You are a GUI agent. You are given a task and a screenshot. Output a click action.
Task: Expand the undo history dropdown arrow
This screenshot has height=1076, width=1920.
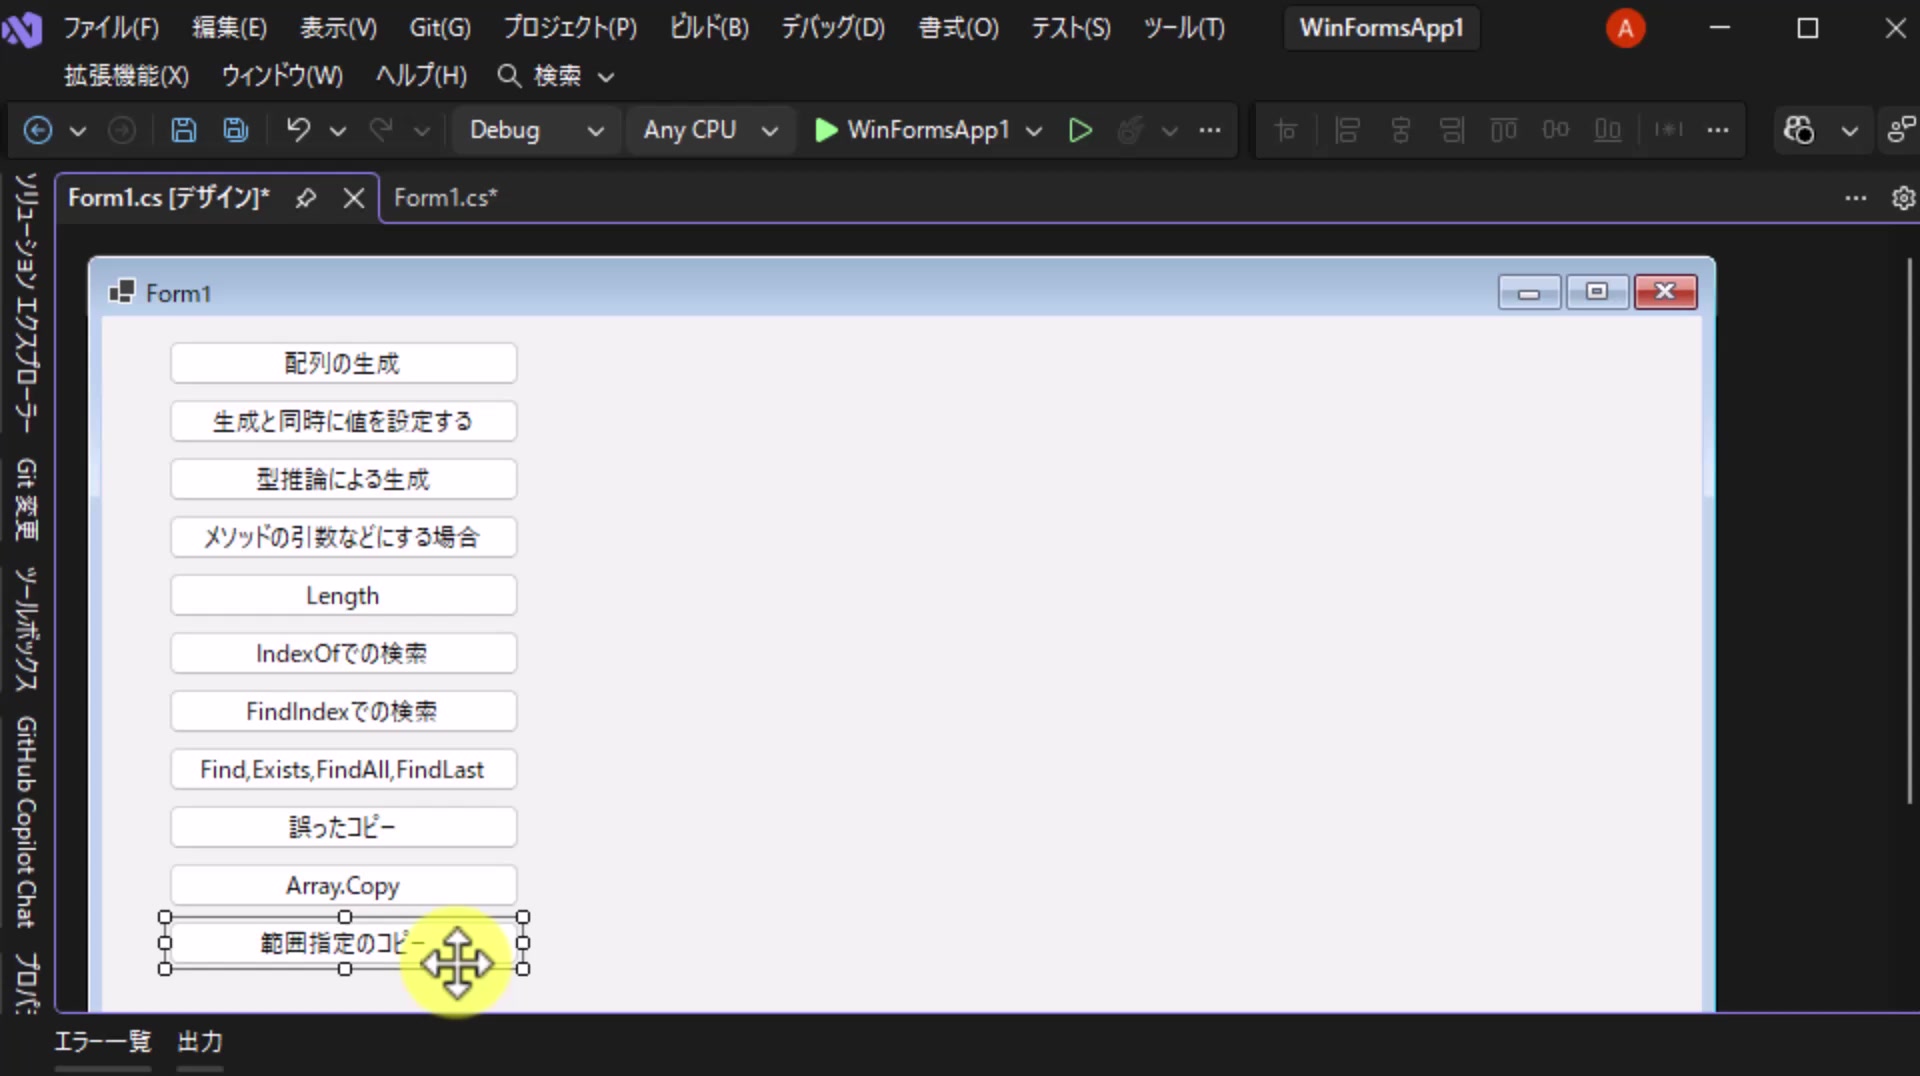338,131
